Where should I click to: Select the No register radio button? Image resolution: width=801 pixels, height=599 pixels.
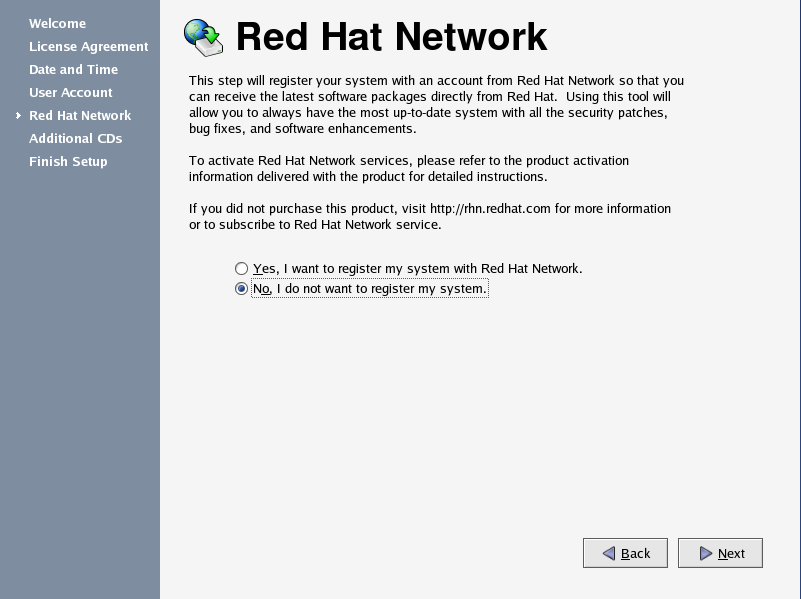click(x=241, y=289)
